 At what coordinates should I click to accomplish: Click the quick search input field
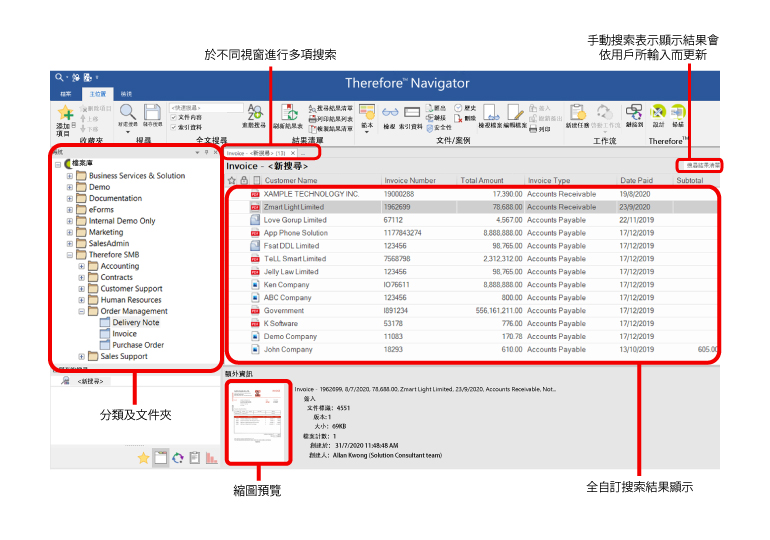click(206, 106)
